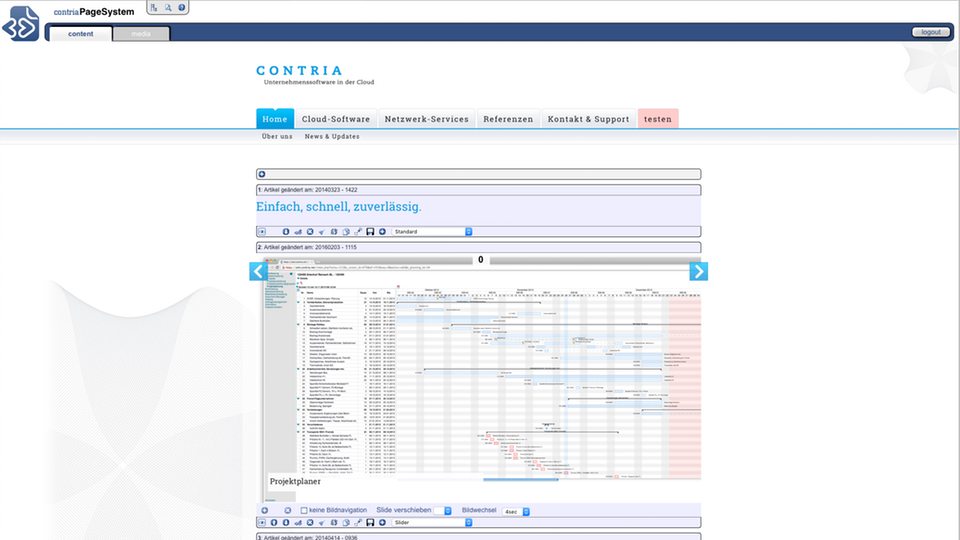Open the Home menu item

(275, 119)
